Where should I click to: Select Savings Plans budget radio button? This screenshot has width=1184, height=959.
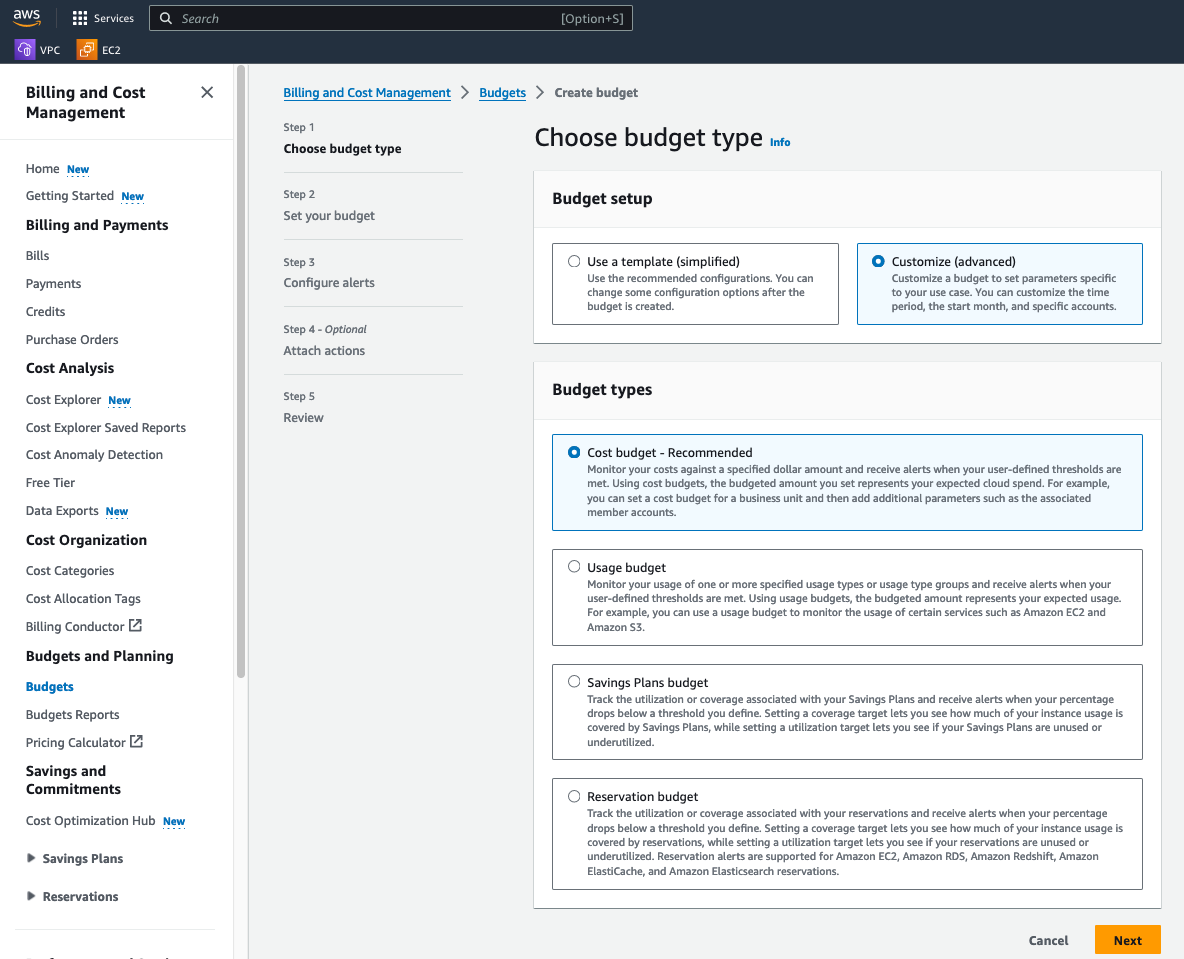(574, 681)
